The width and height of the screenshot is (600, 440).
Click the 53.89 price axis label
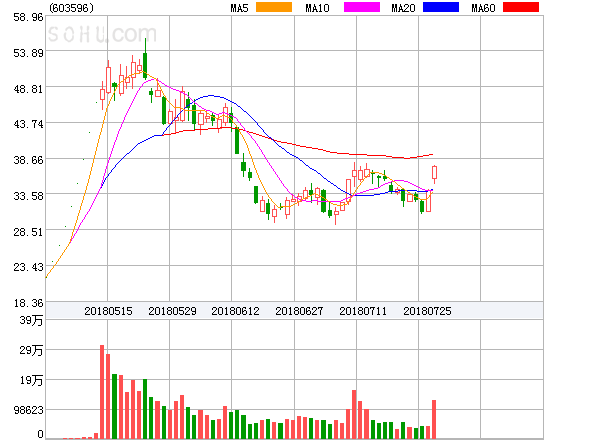click(28, 53)
